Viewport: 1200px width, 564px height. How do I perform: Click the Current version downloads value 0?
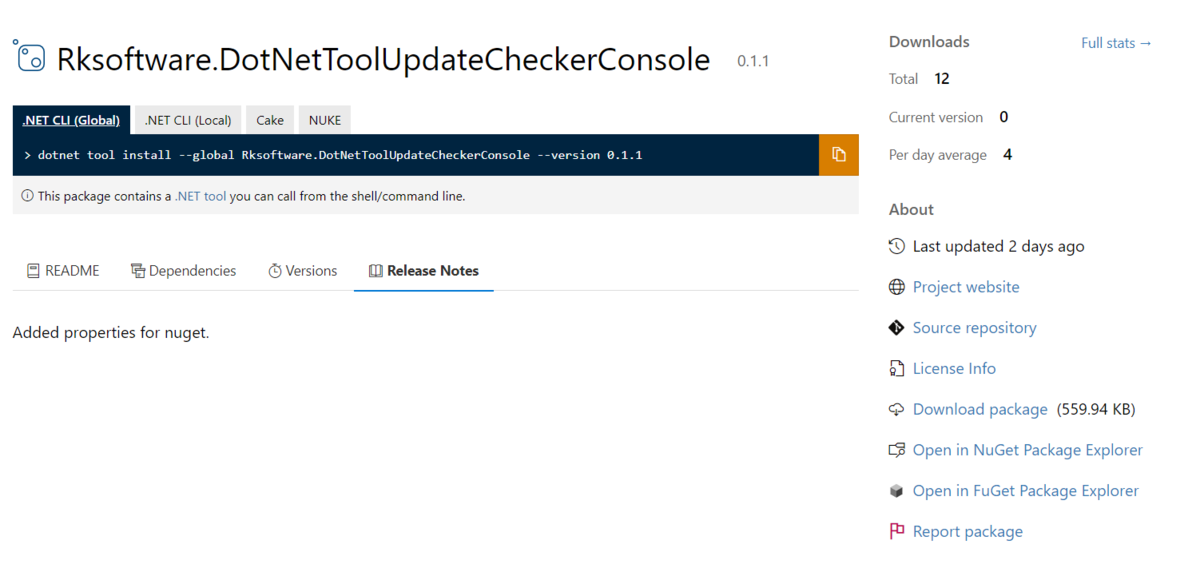click(1004, 117)
